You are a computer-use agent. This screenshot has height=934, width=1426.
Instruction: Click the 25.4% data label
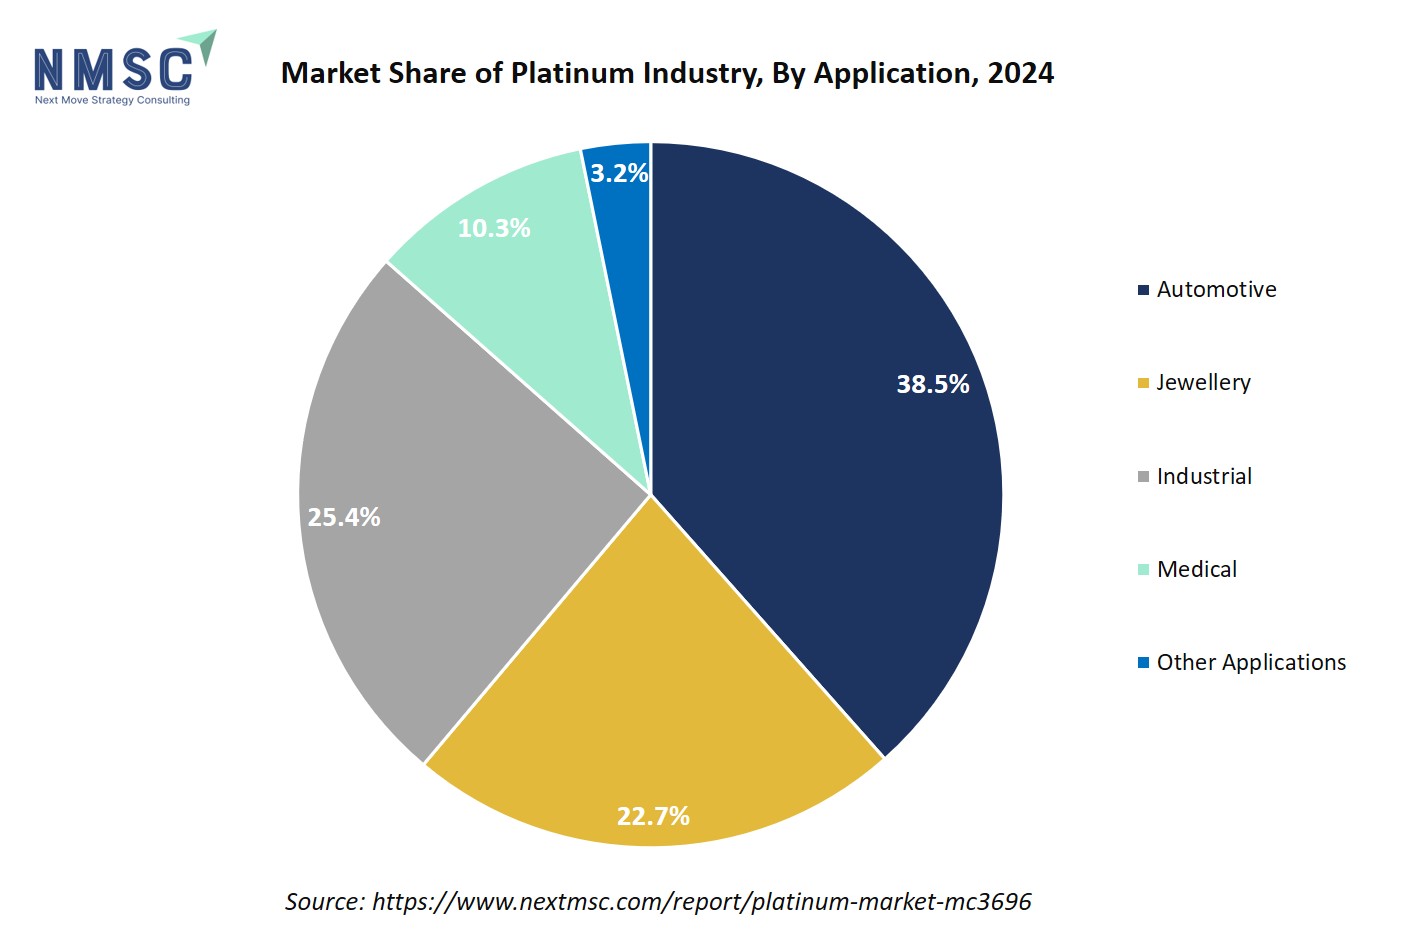[x=344, y=518]
